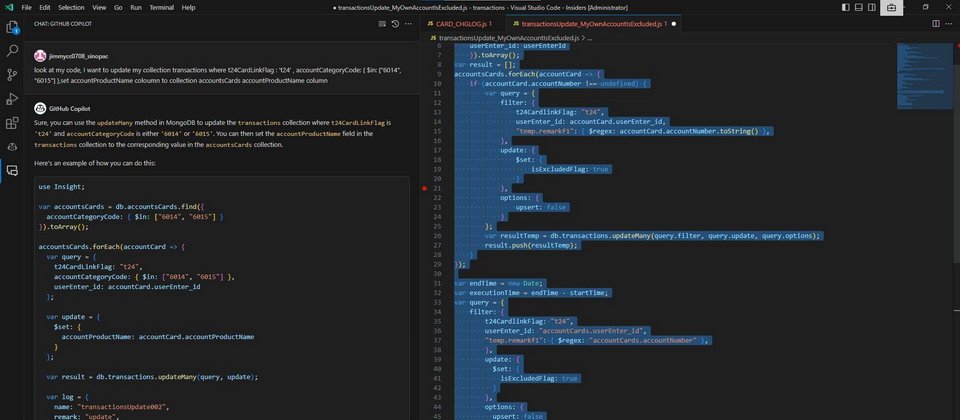960x420 pixels.
Task: Click 'userEnter_id: userEnterId' on editor line 6
Action: (x=519, y=46)
